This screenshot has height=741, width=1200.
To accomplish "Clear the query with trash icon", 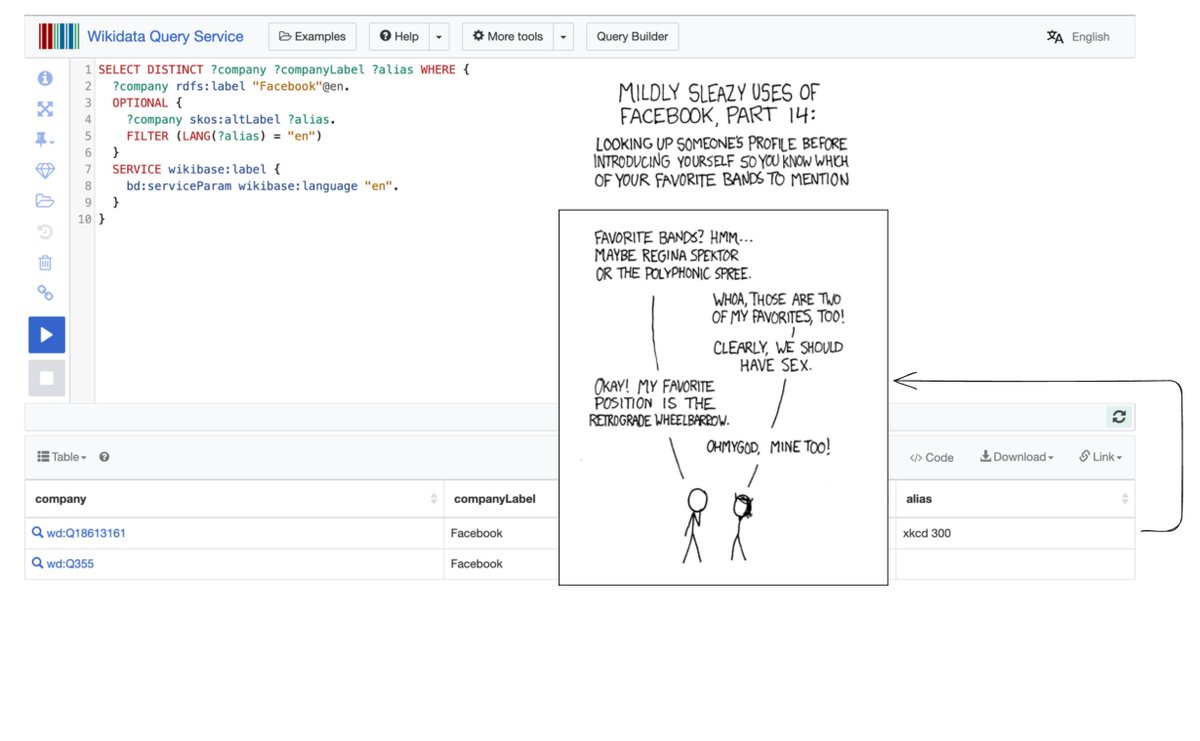I will [x=45, y=263].
